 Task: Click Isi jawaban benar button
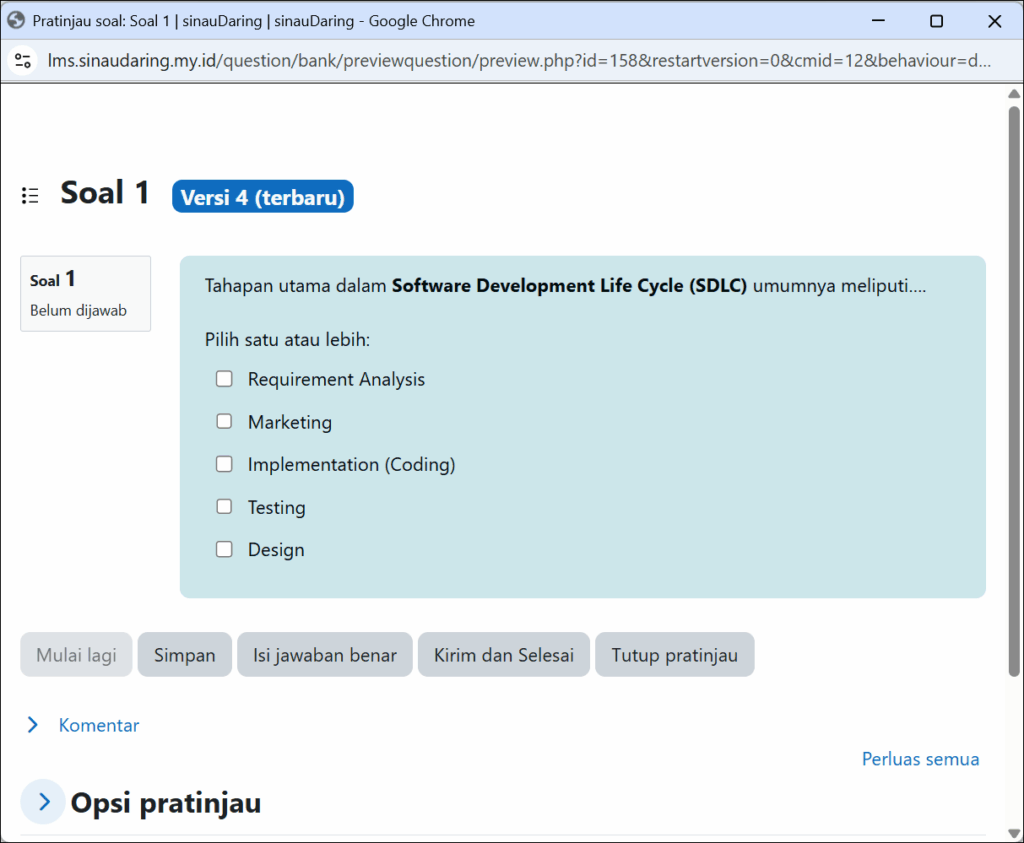324,655
